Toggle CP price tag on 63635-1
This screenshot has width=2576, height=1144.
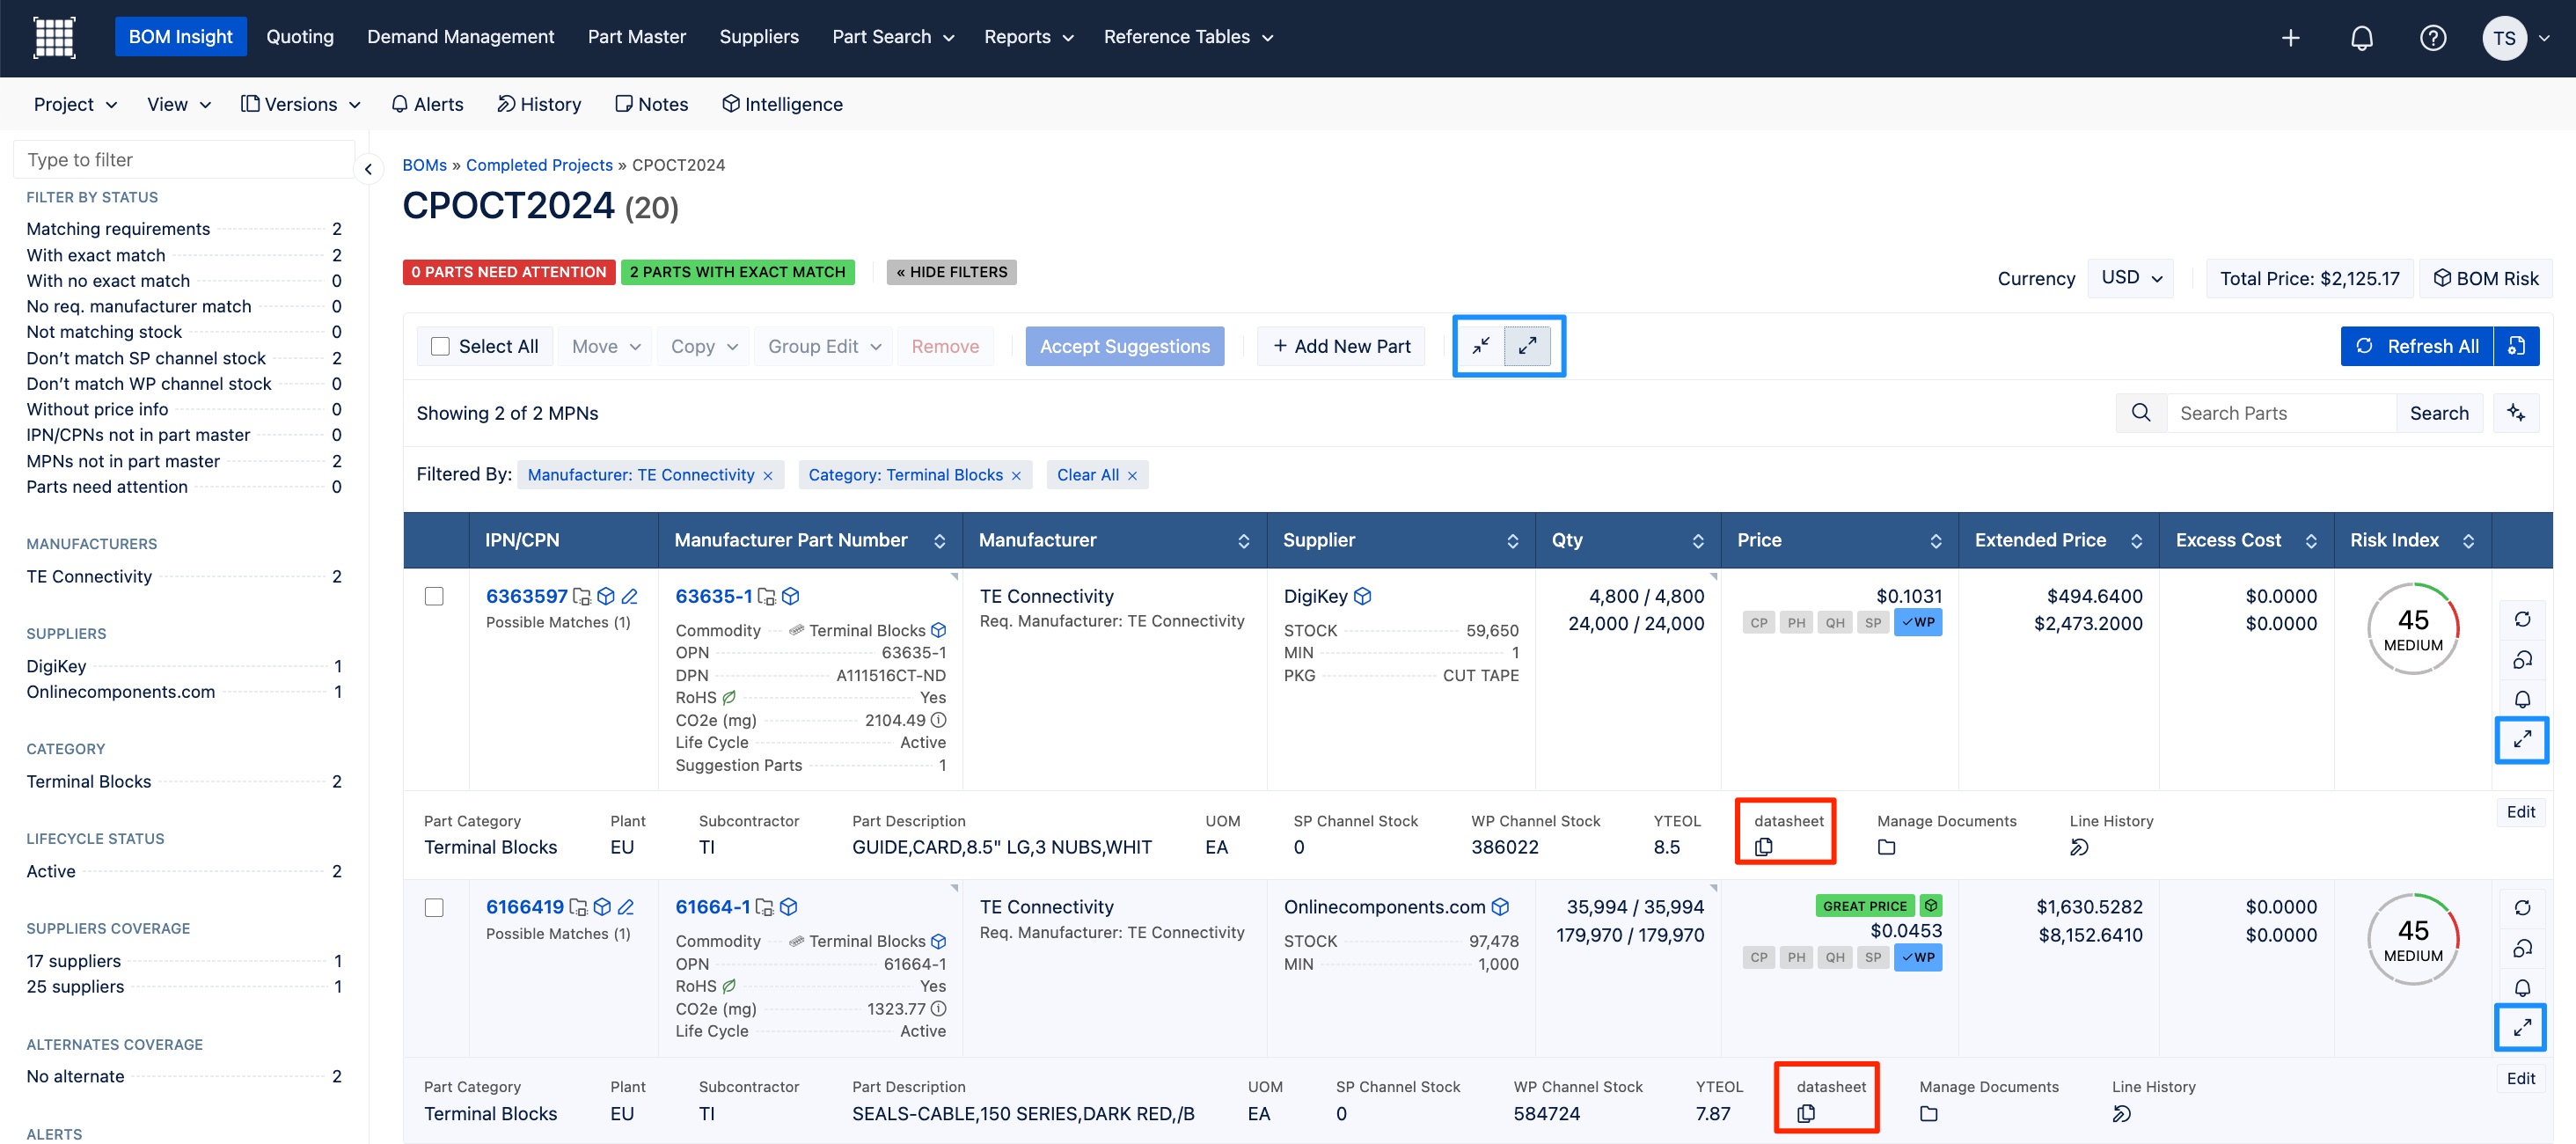point(1758,622)
